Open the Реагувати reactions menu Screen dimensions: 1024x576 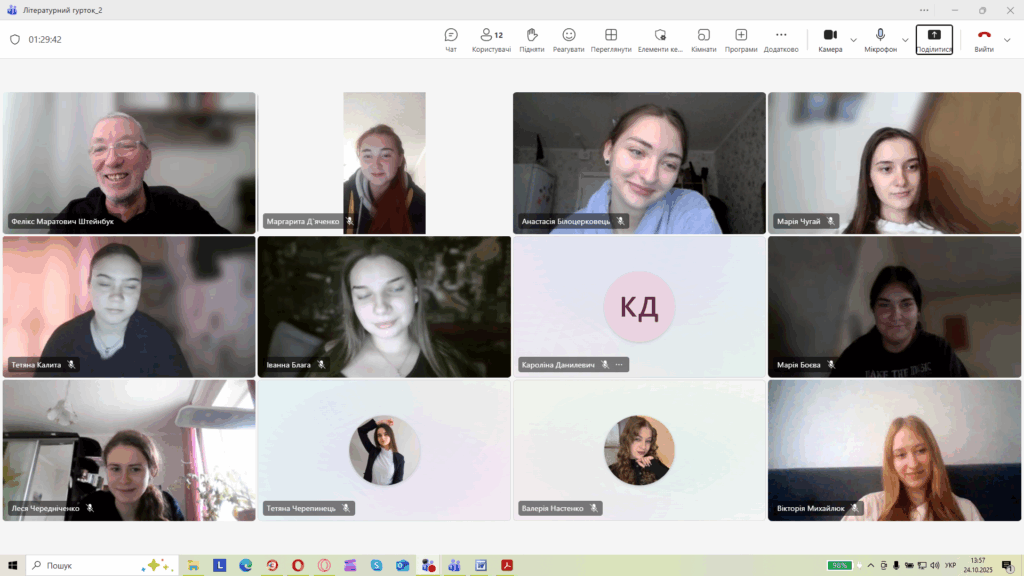click(x=568, y=39)
